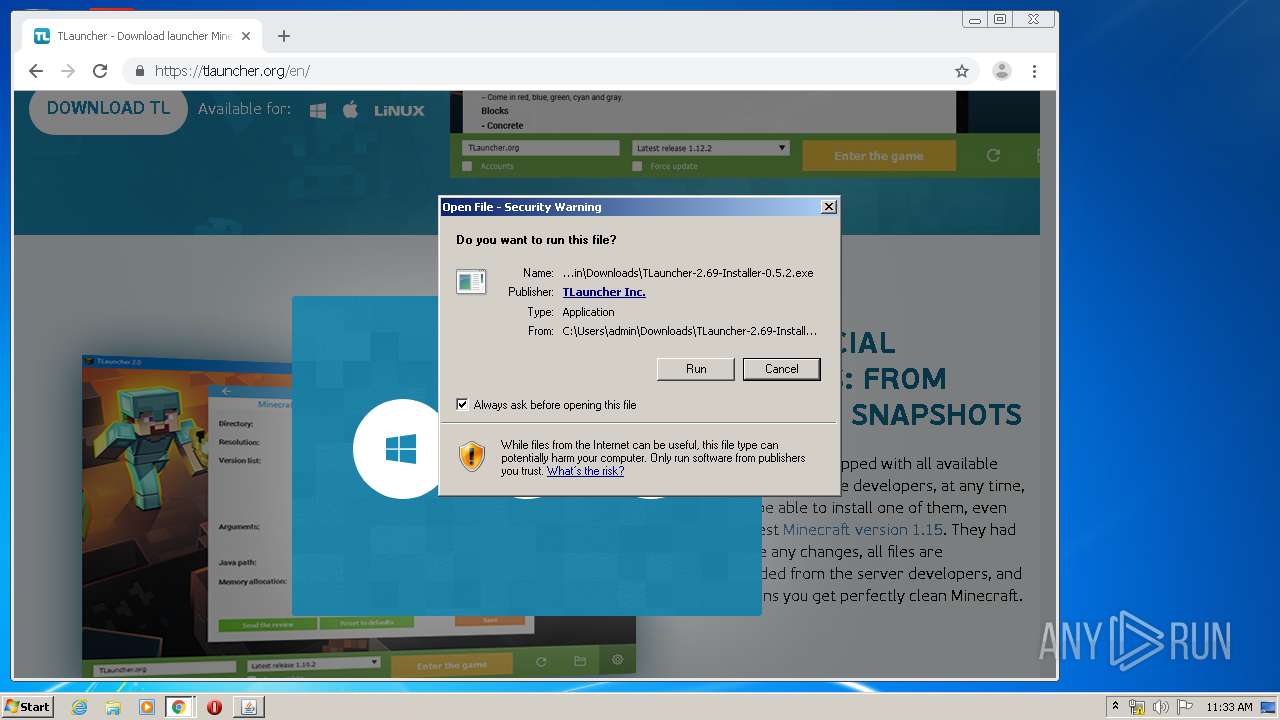Open Windows Explorer folder from taskbar
This screenshot has height=720, width=1280.
(113, 707)
